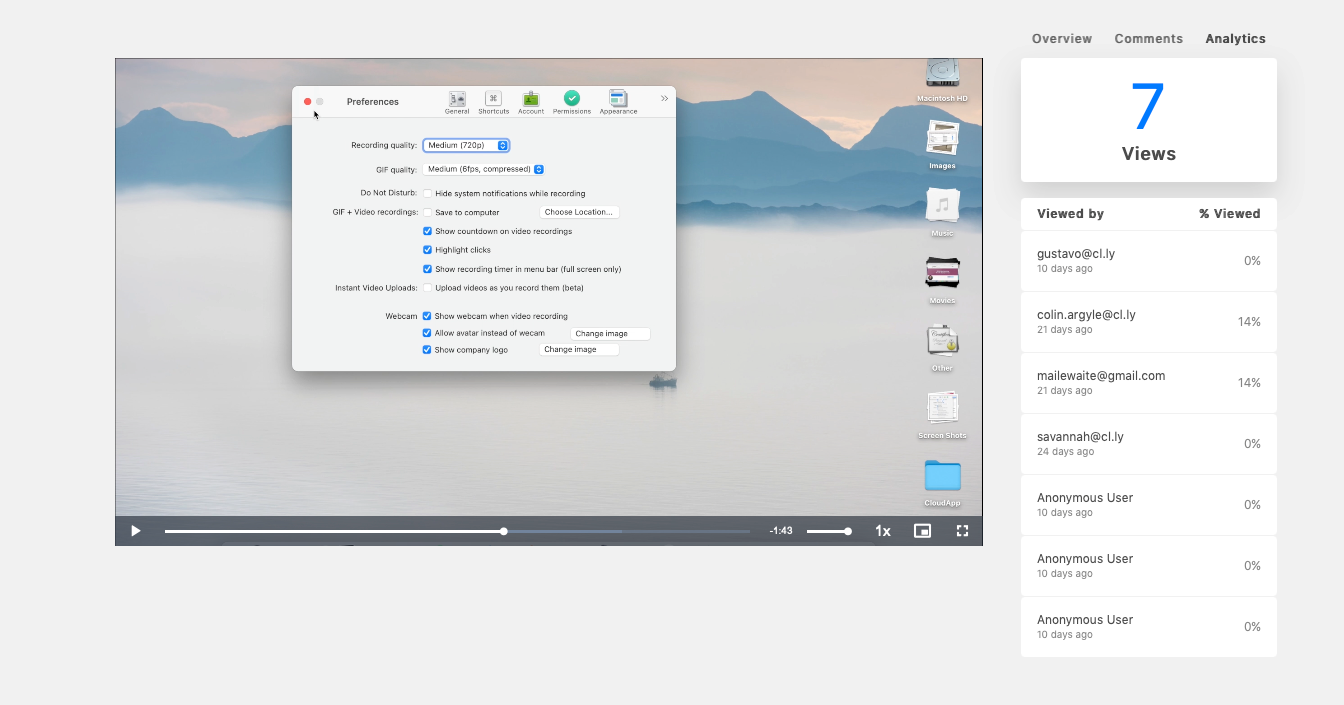Enter fullscreen video mode
This screenshot has width=1344, height=705.
(x=962, y=531)
